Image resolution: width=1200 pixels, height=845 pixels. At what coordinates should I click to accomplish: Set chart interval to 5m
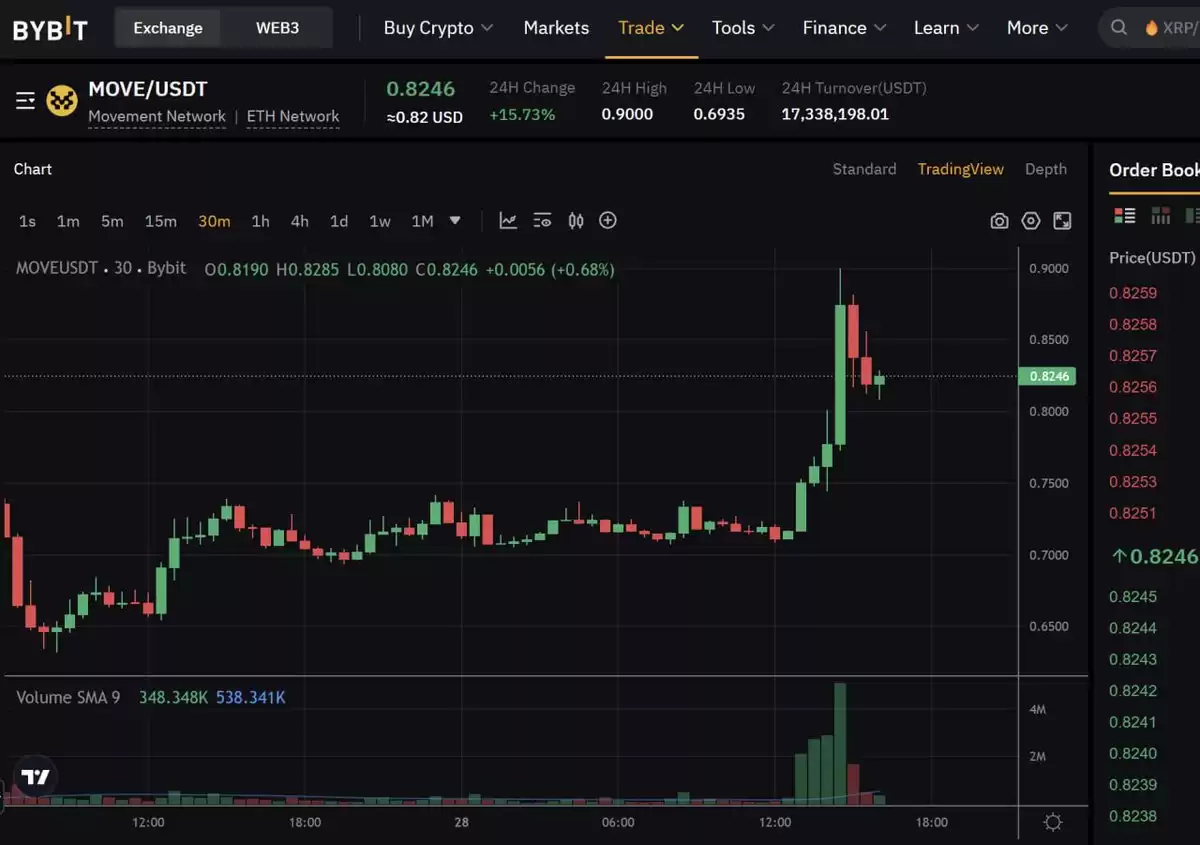pos(112,221)
